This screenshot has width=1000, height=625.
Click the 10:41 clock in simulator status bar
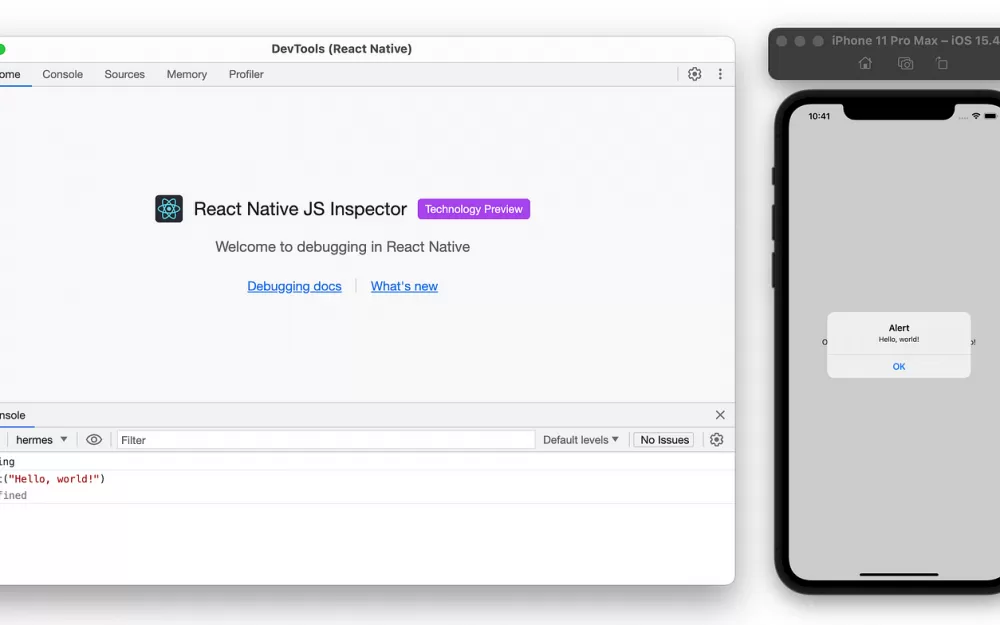point(820,116)
